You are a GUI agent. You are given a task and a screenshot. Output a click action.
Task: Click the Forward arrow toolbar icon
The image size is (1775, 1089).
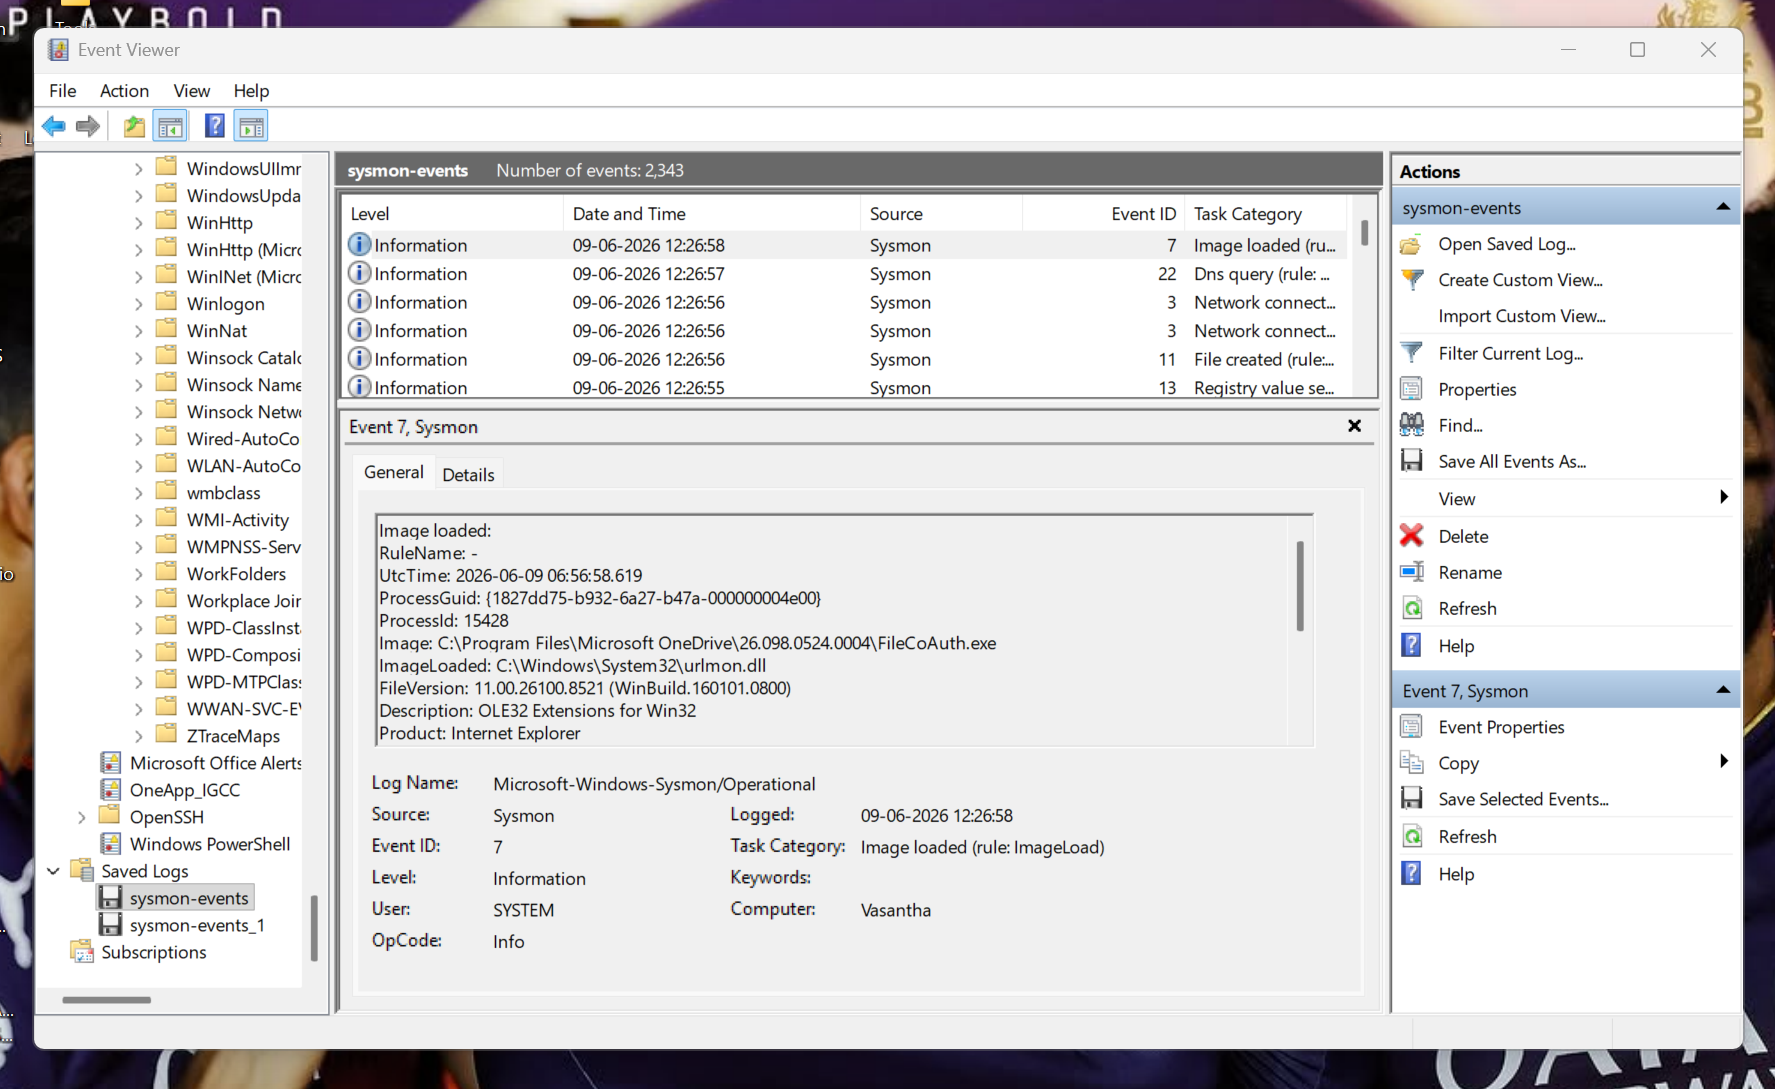pyautogui.click(x=88, y=126)
